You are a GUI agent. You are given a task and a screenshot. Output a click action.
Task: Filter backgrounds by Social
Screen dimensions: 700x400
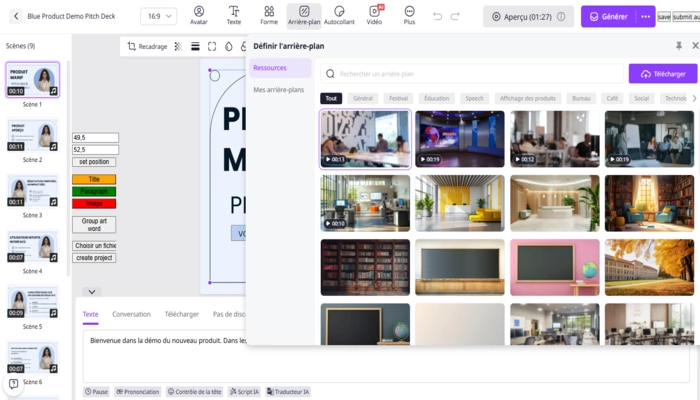(x=642, y=98)
